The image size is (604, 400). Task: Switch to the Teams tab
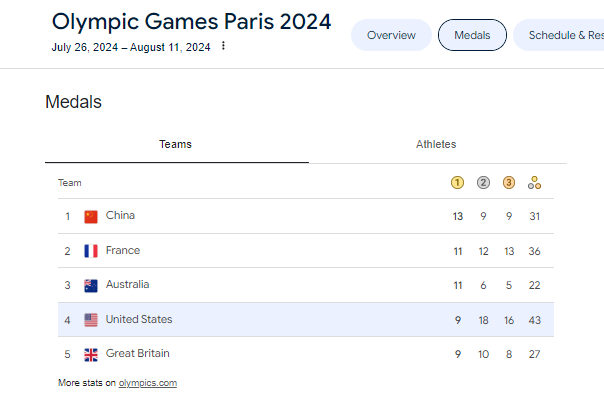pyautogui.click(x=176, y=145)
